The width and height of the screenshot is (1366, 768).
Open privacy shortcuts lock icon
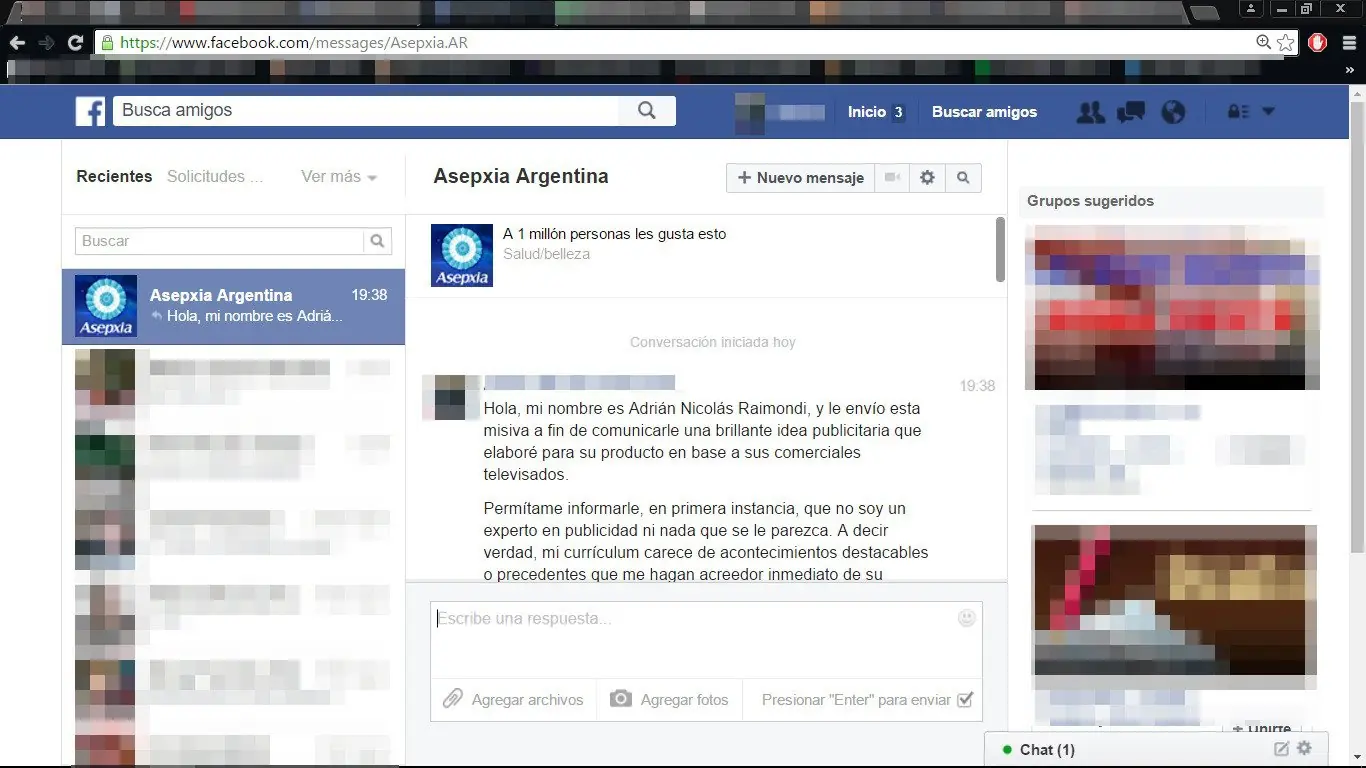1240,112
